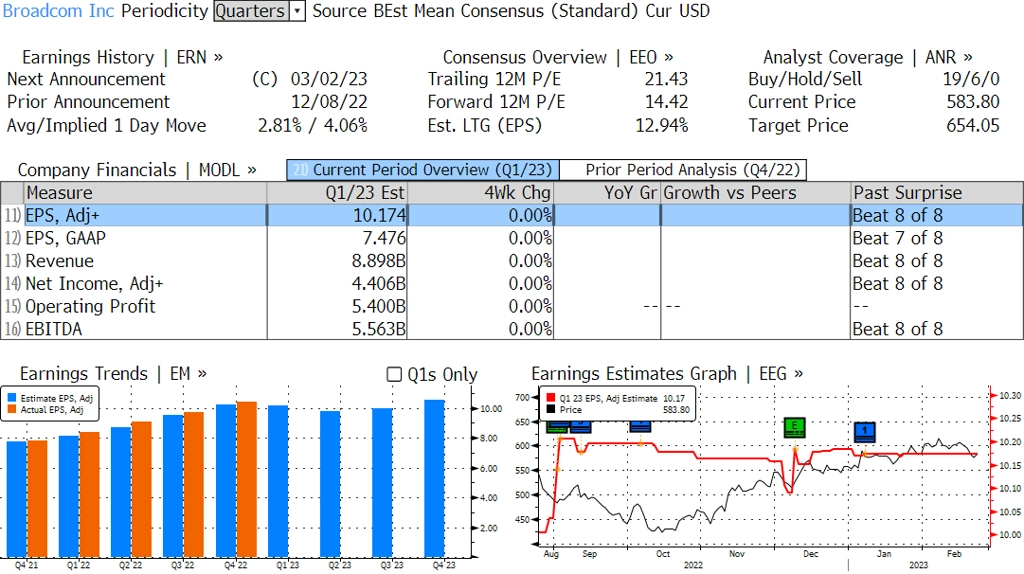Click the 8.898B revenue estimate
Viewport: 1024px width, 574px height.
point(379,261)
